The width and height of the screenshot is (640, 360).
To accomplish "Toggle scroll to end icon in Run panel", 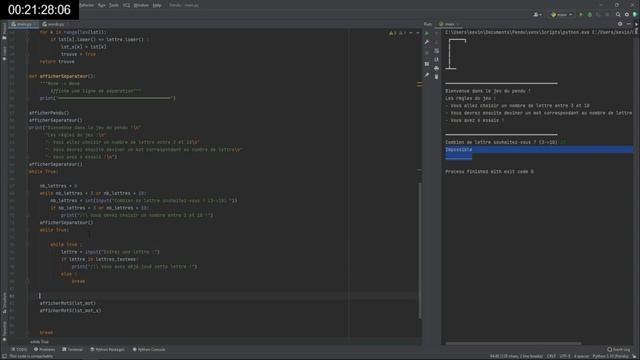I will (x=436, y=60).
